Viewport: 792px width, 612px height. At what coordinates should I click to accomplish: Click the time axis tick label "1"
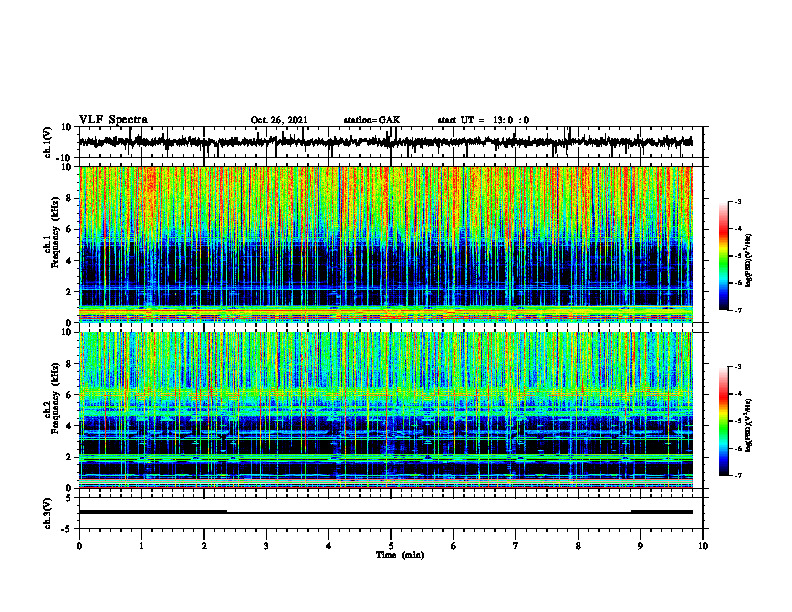[141, 546]
